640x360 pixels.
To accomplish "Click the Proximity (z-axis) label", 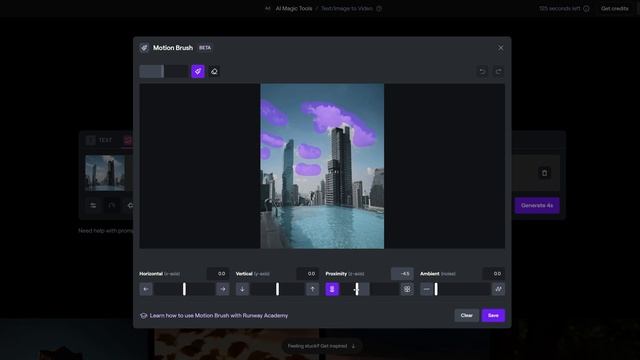I will point(345,273).
